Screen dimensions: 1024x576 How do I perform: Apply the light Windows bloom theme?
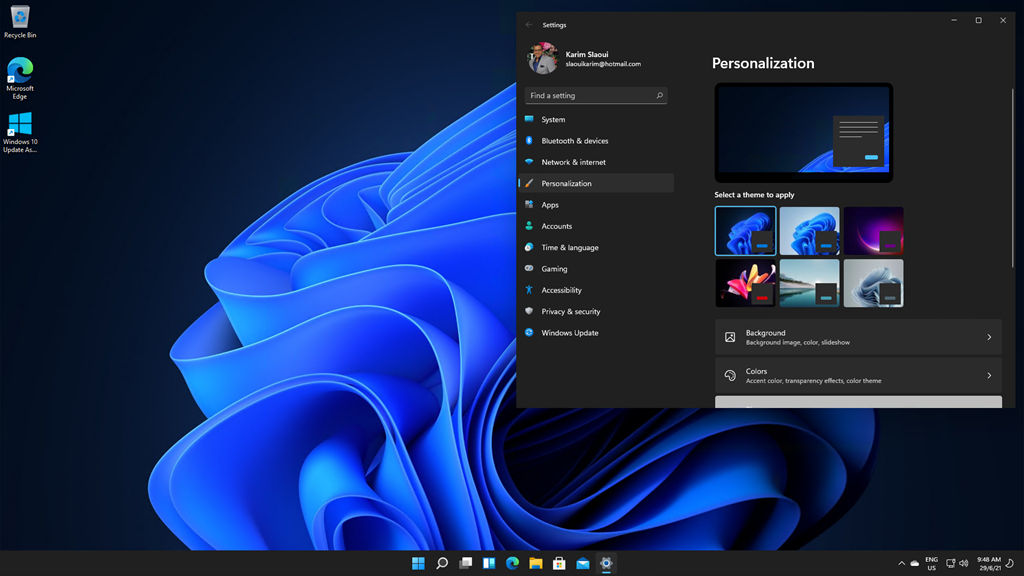pyautogui.click(x=809, y=231)
